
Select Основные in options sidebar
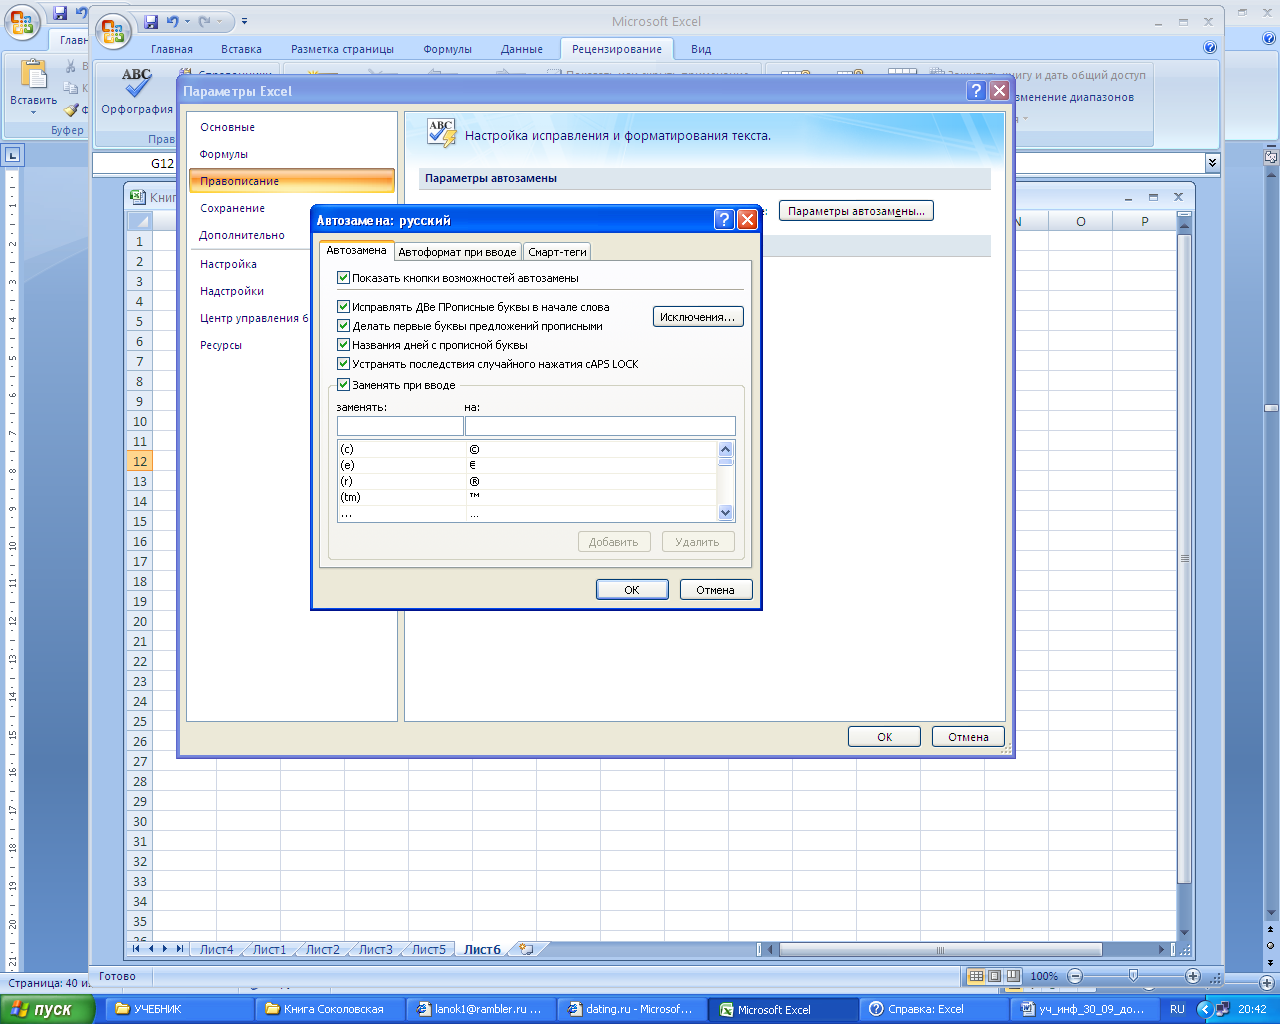pyautogui.click(x=291, y=127)
